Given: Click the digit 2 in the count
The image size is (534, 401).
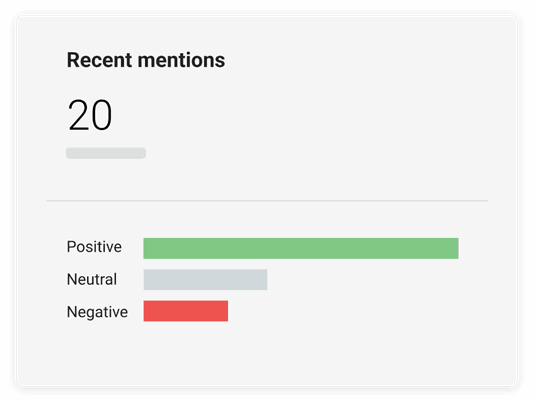Looking at the screenshot, I should coord(79,115).
